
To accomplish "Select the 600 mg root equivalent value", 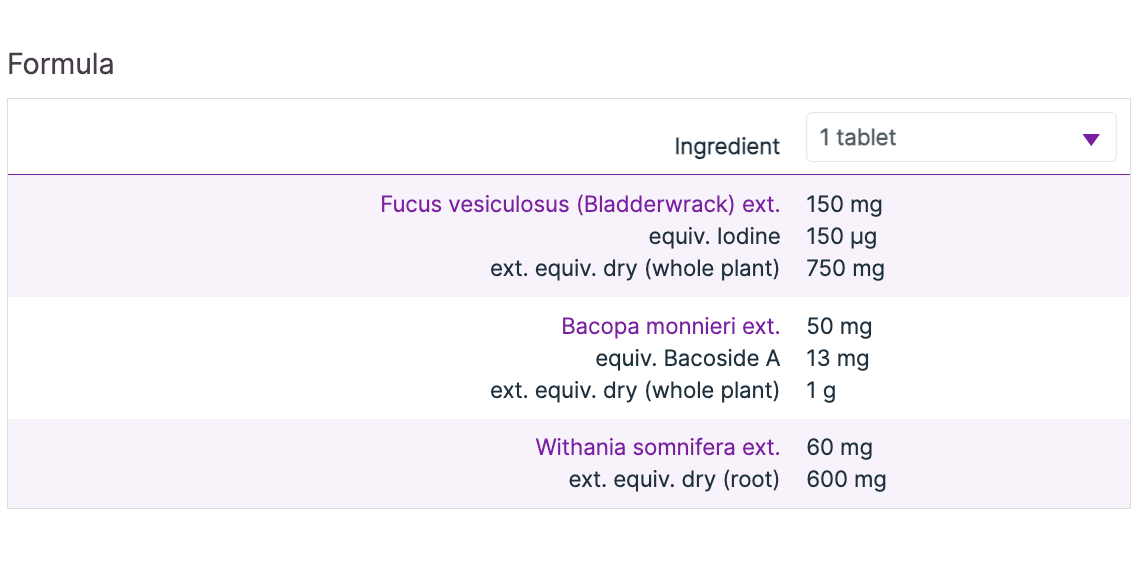I will [x=846, y=480].
